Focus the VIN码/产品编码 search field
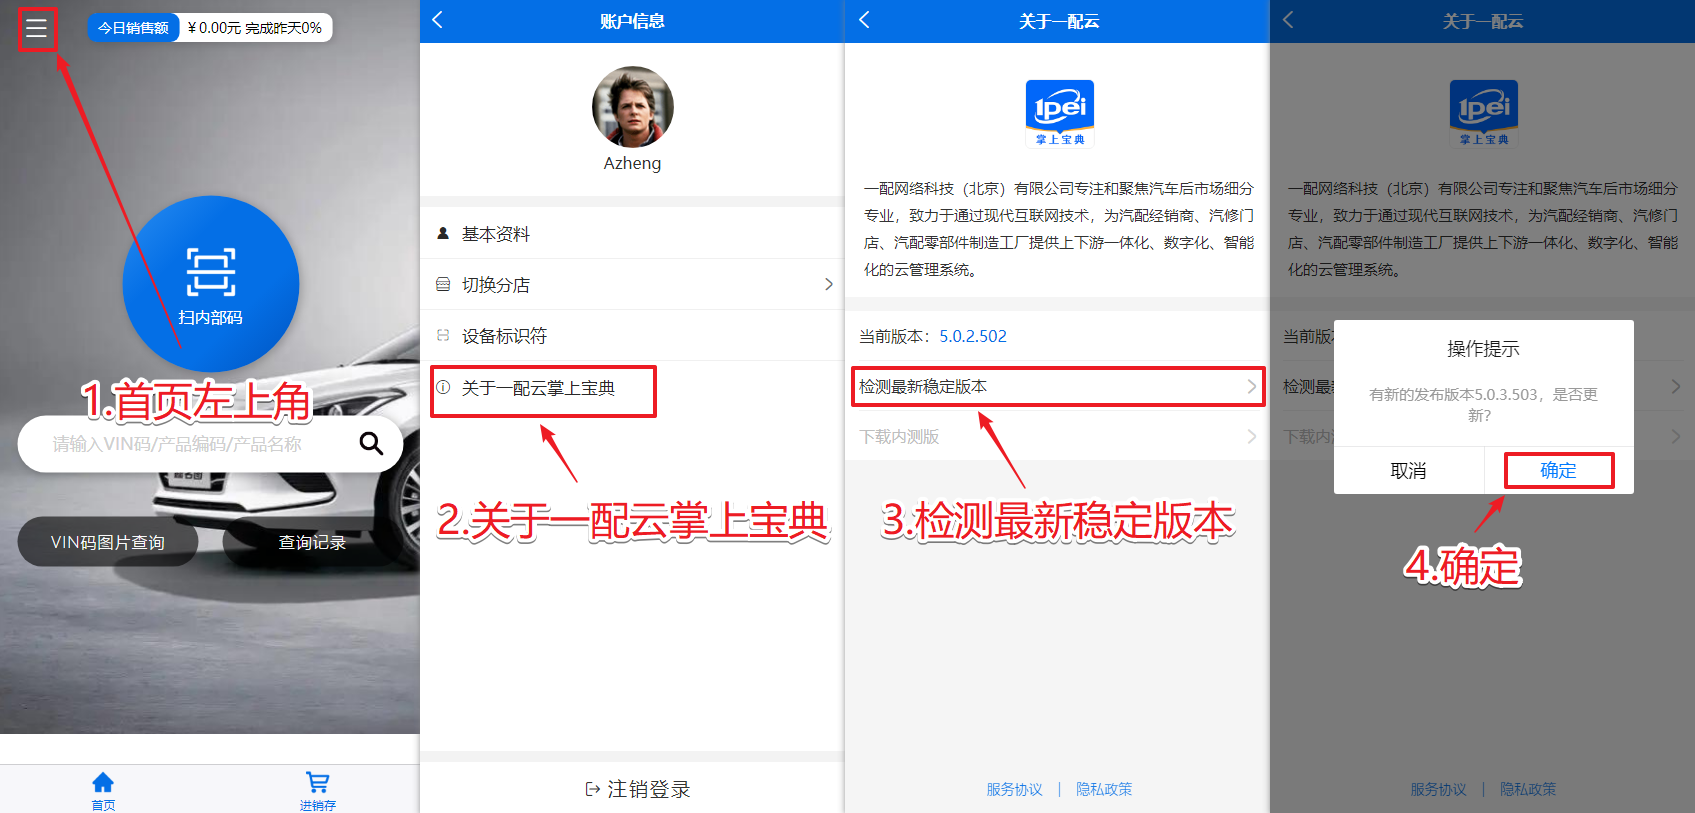Screen dimensions: 1695x813 pyautogui.click(x=210, y=444)
